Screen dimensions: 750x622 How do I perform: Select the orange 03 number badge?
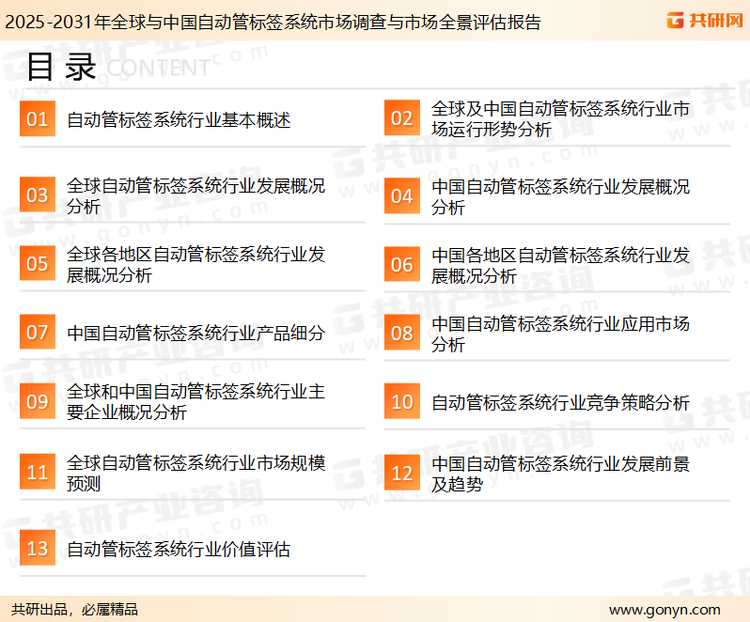(37, 195)
